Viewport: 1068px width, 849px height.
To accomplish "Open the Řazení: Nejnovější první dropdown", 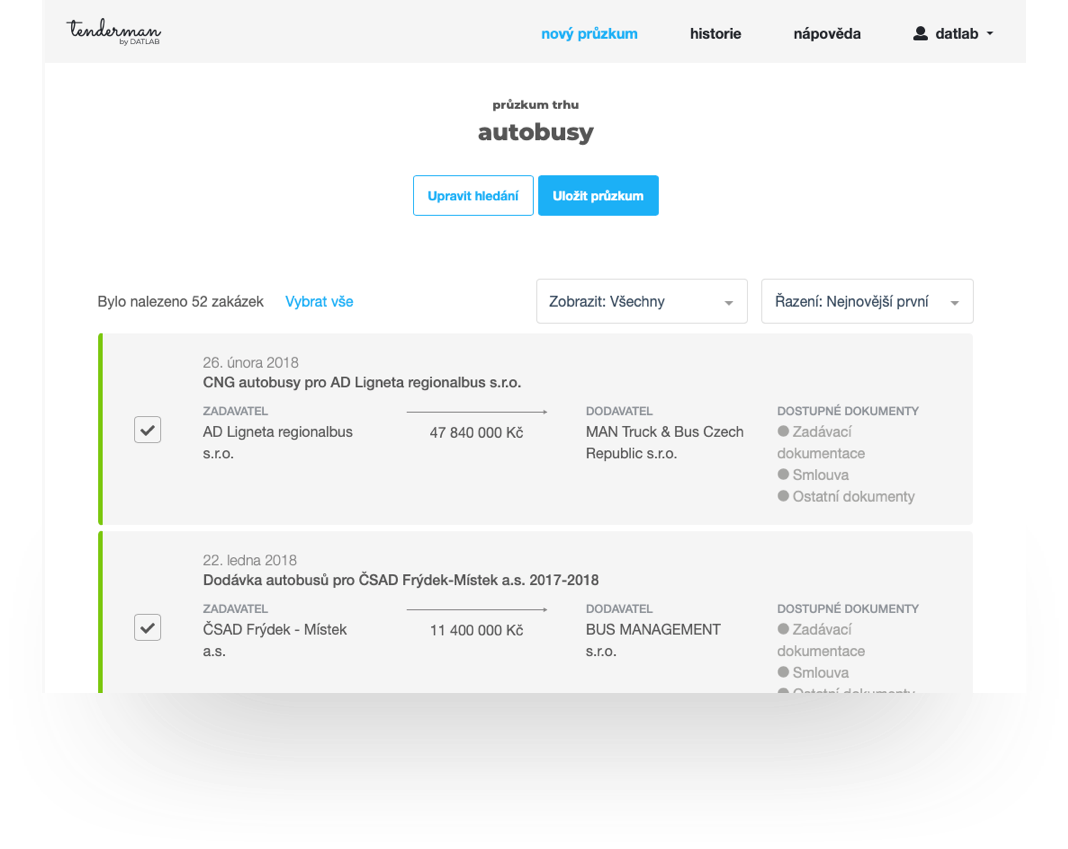I will [x=867, y=301].
